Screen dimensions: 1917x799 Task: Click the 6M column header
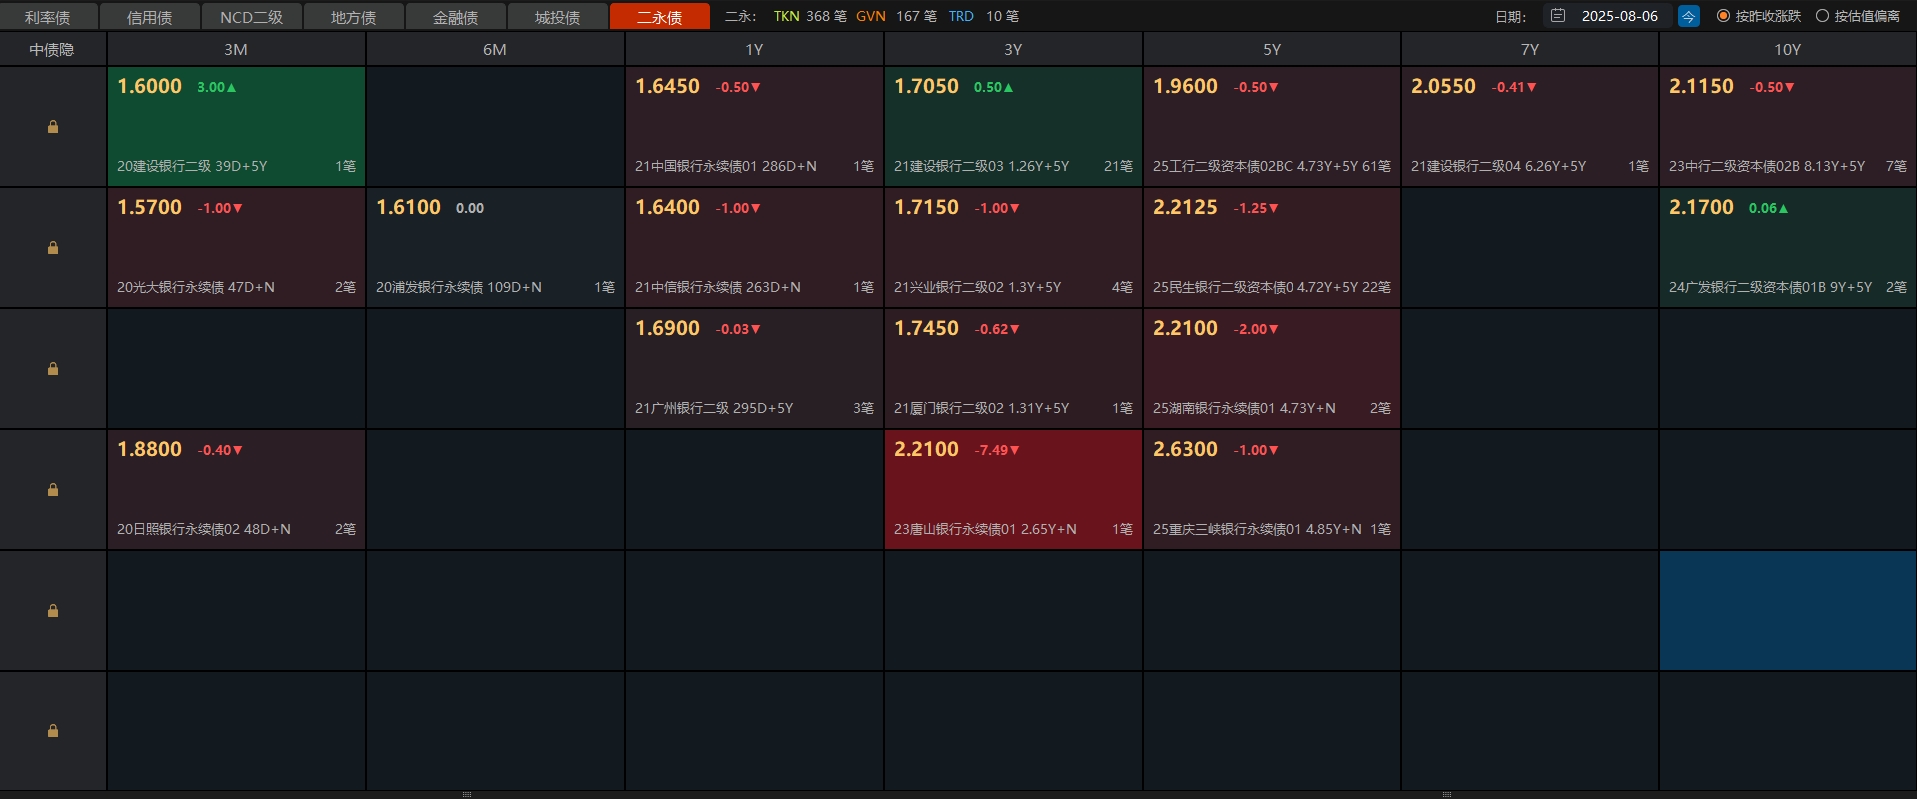point(495,49)
